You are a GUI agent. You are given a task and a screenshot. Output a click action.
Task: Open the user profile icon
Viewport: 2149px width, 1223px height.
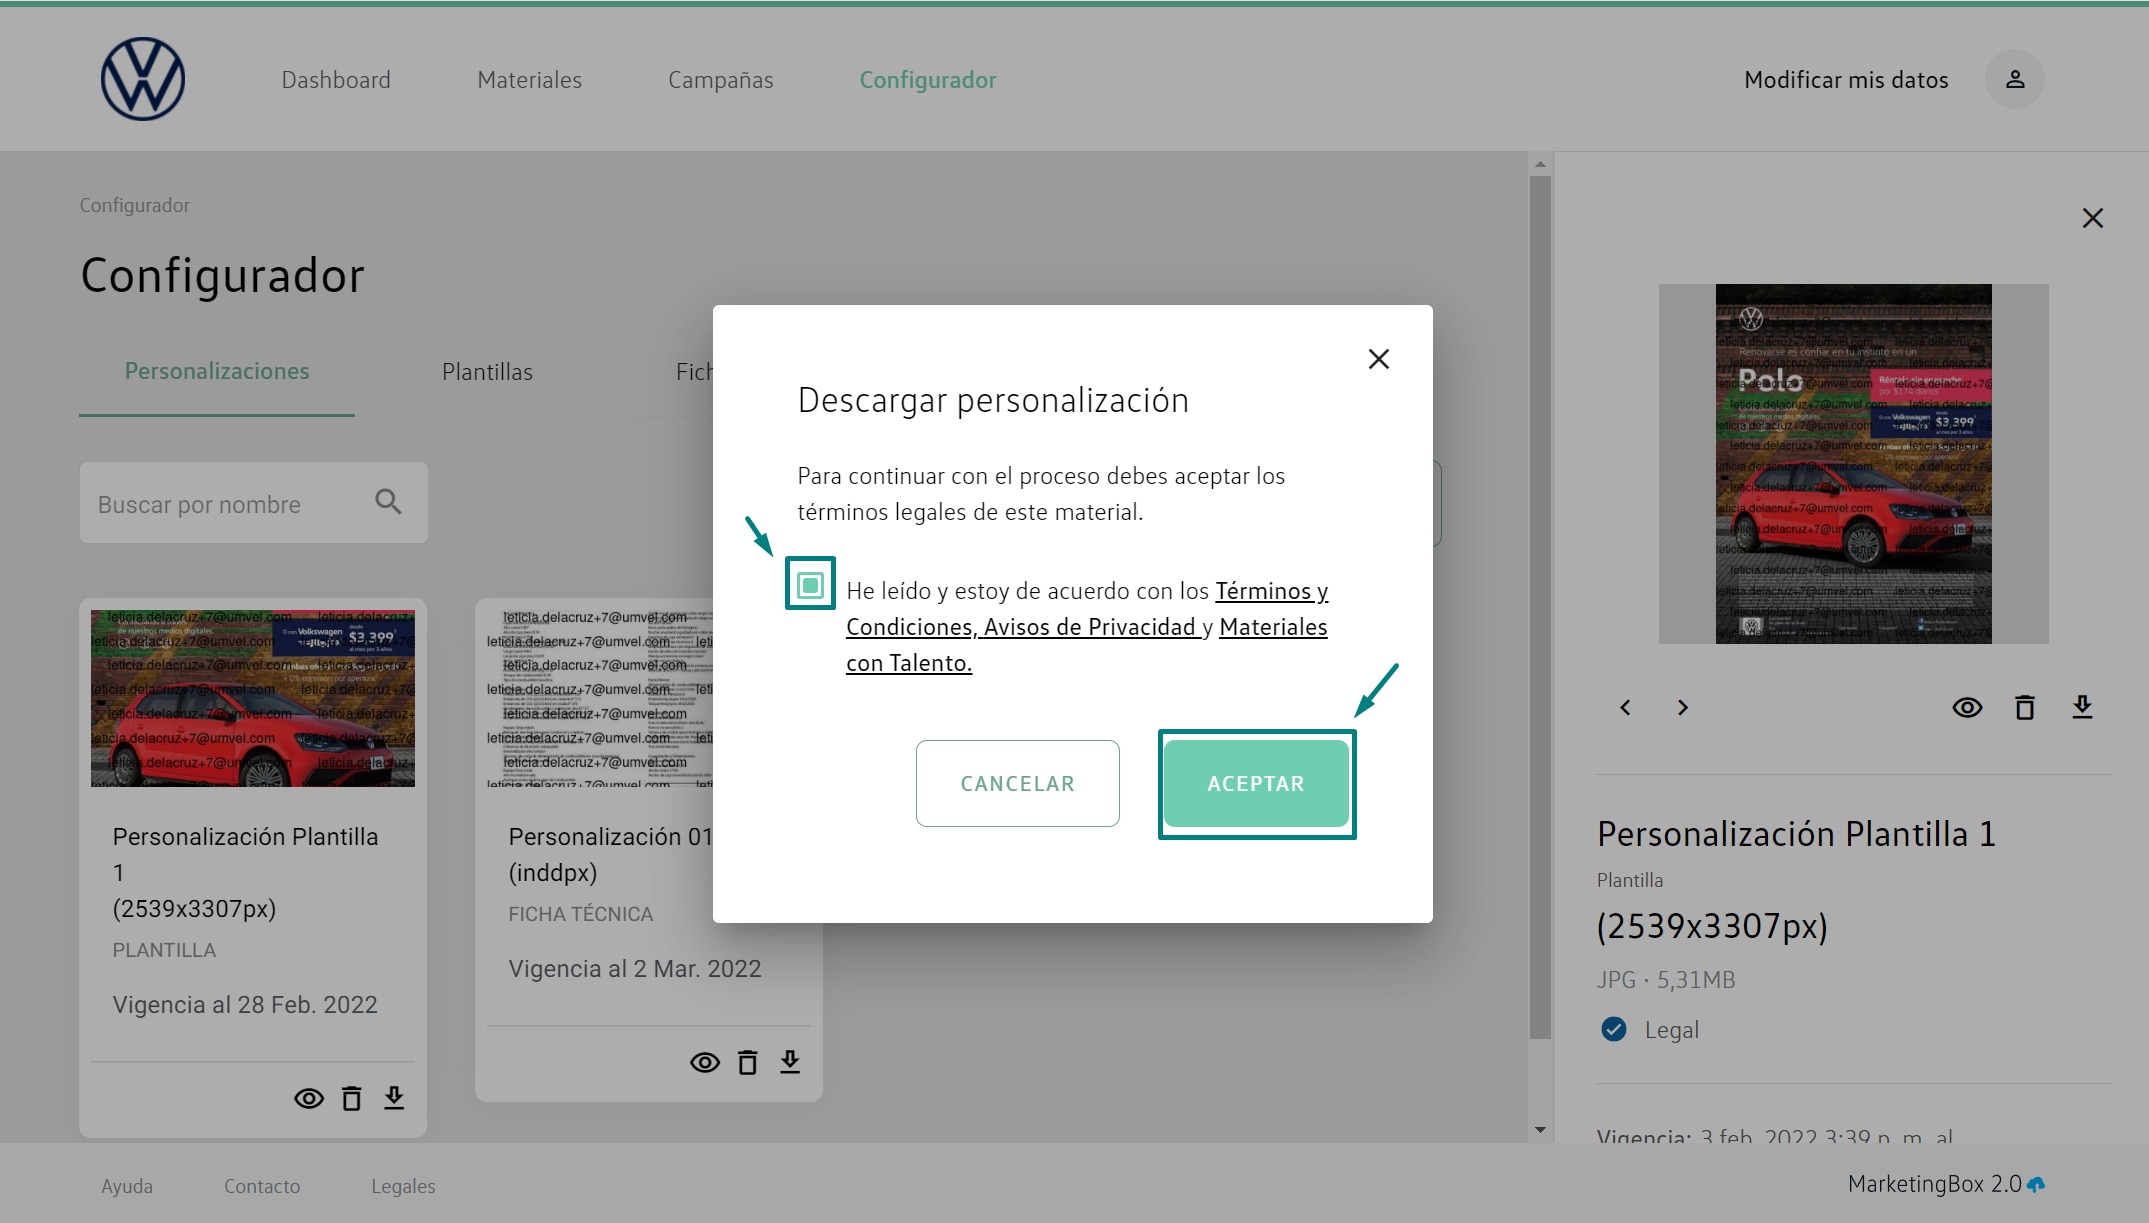tap(2014, 79)
